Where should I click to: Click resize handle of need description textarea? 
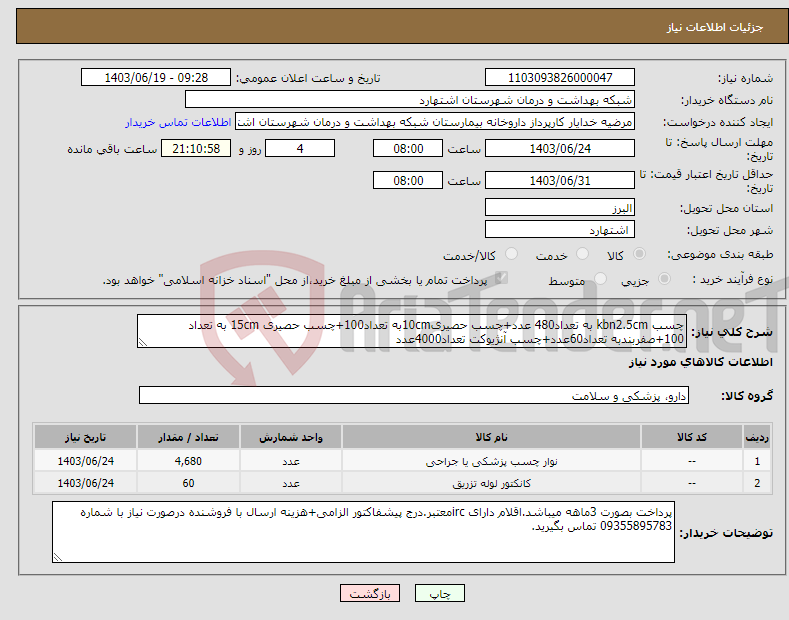coord(143,343)
